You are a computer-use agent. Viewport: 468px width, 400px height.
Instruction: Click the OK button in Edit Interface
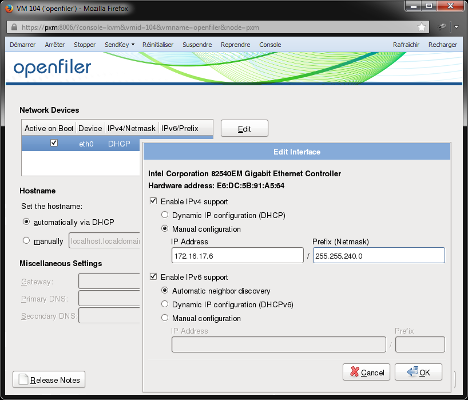pyautogui.click(x=419, y=372)
